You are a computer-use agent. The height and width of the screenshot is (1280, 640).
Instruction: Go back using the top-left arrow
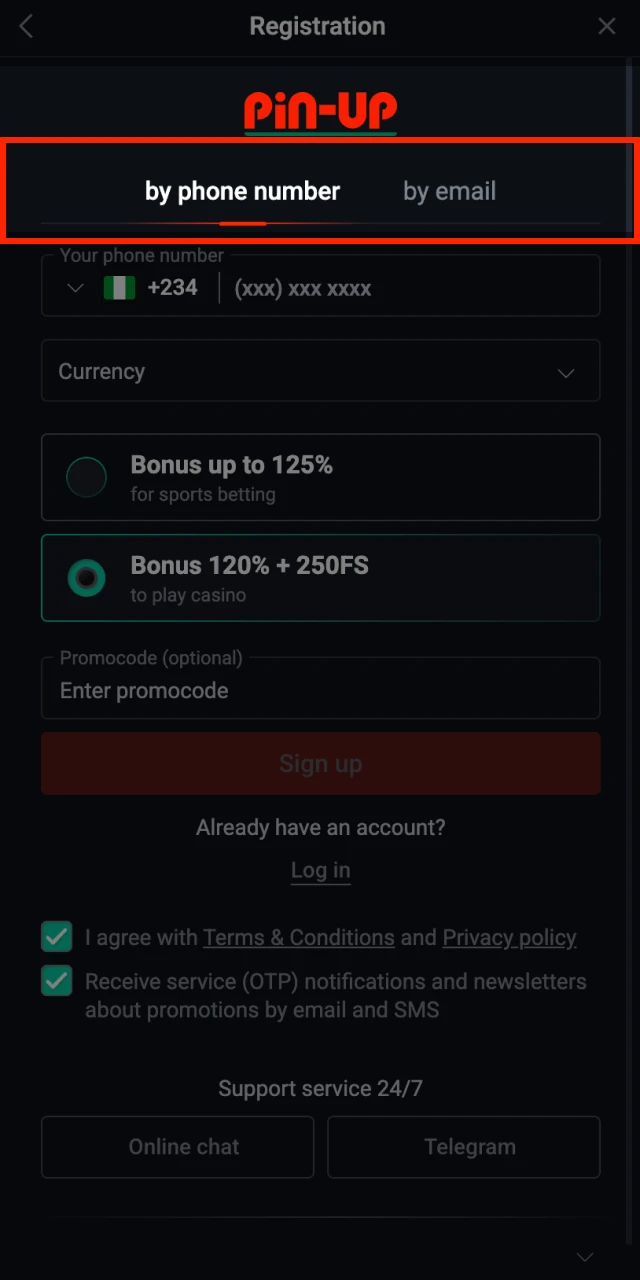coord(27,27)
